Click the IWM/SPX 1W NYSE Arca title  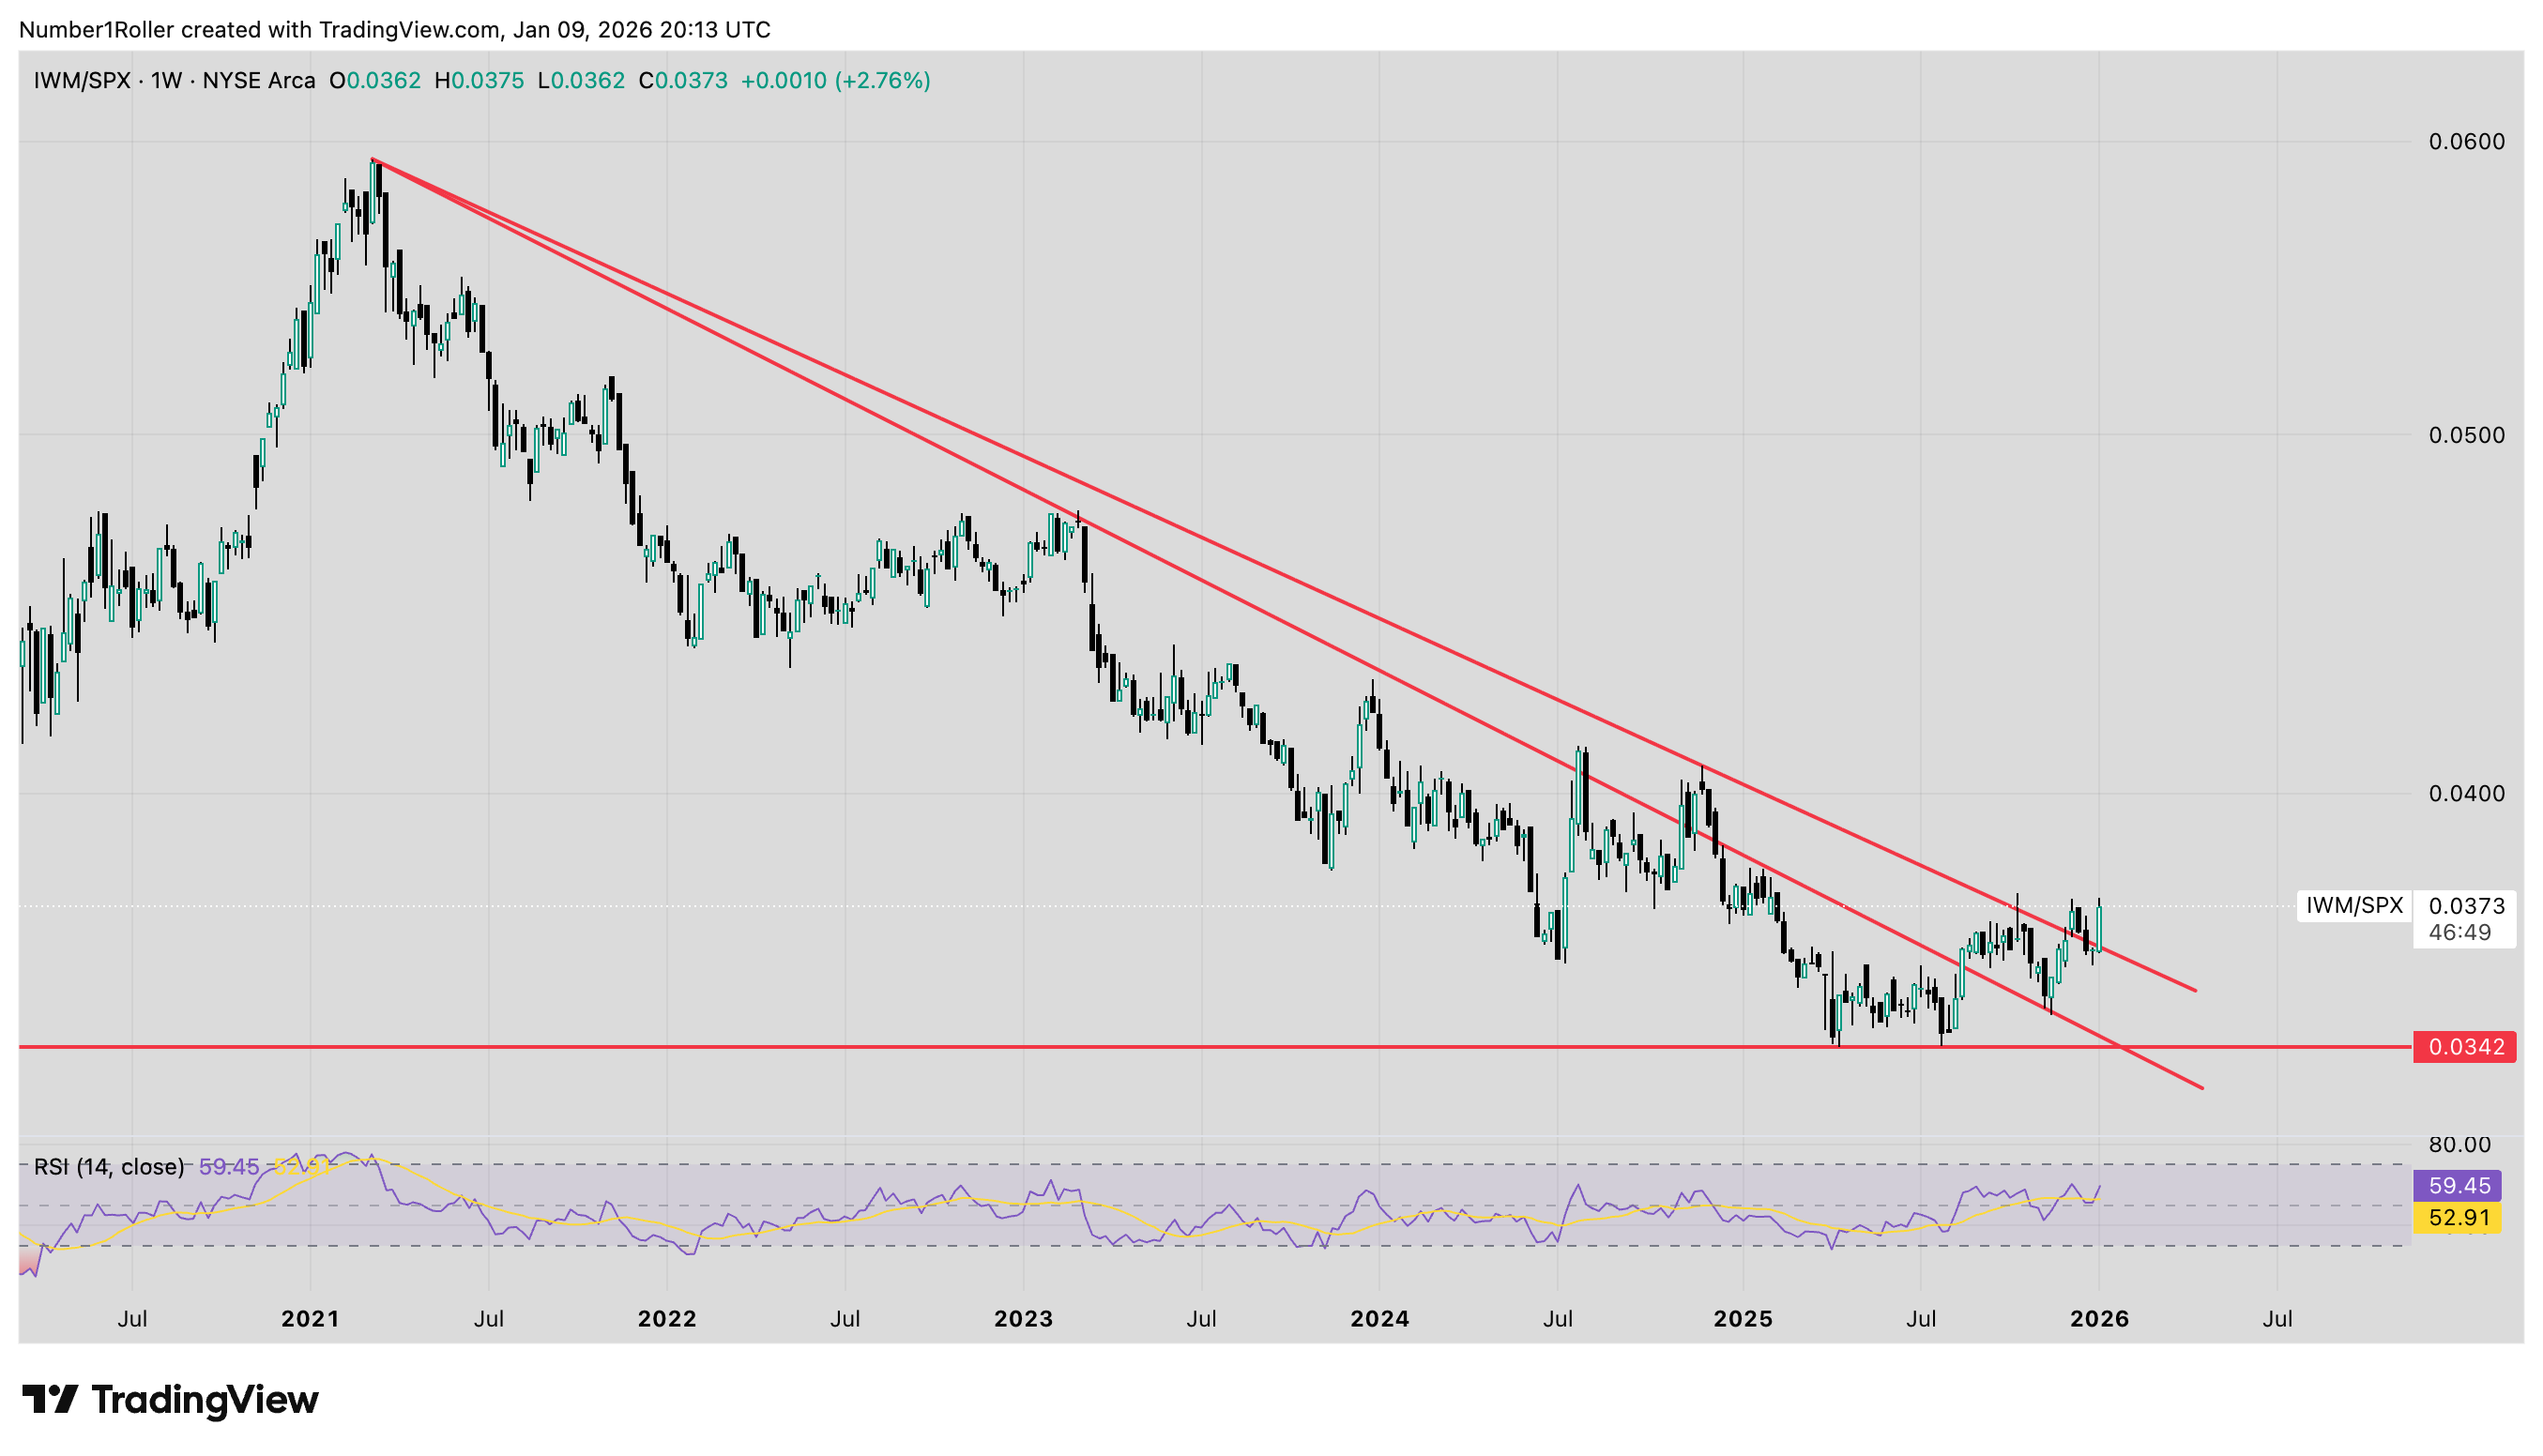[x=174, y=81]
